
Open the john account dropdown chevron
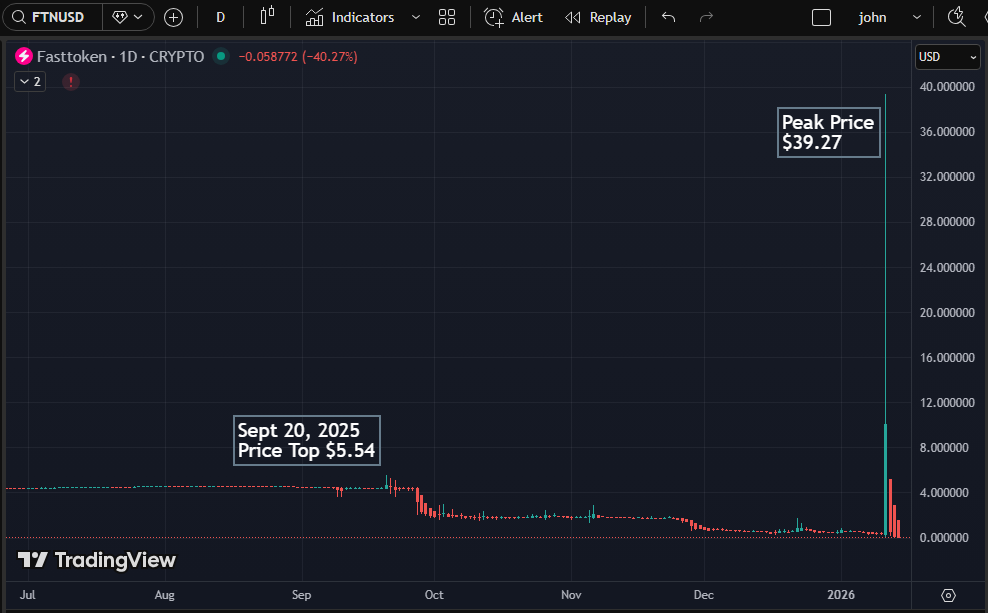pyautogui.click(x=916, y=17)
